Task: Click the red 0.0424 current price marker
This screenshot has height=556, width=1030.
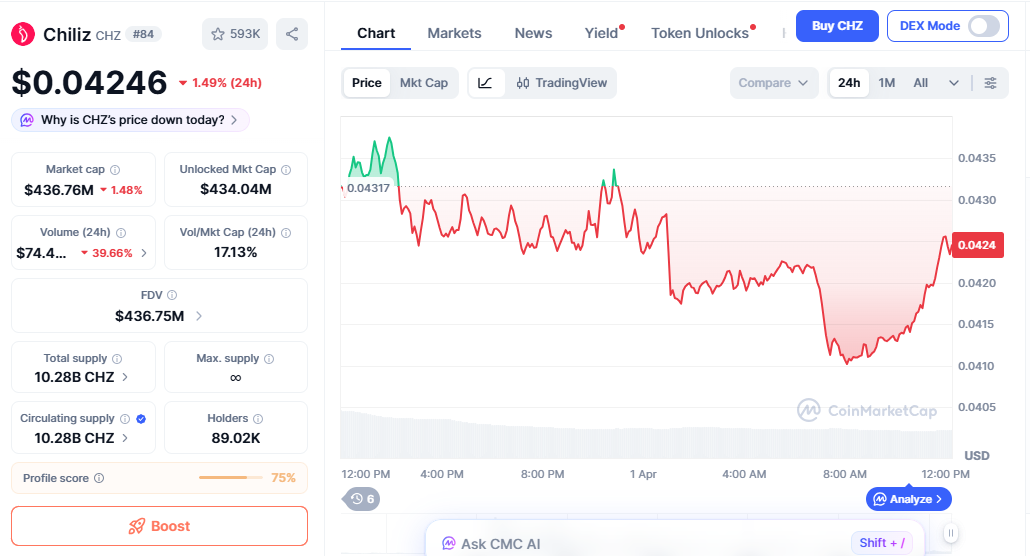Action: (x=977, y=245)
